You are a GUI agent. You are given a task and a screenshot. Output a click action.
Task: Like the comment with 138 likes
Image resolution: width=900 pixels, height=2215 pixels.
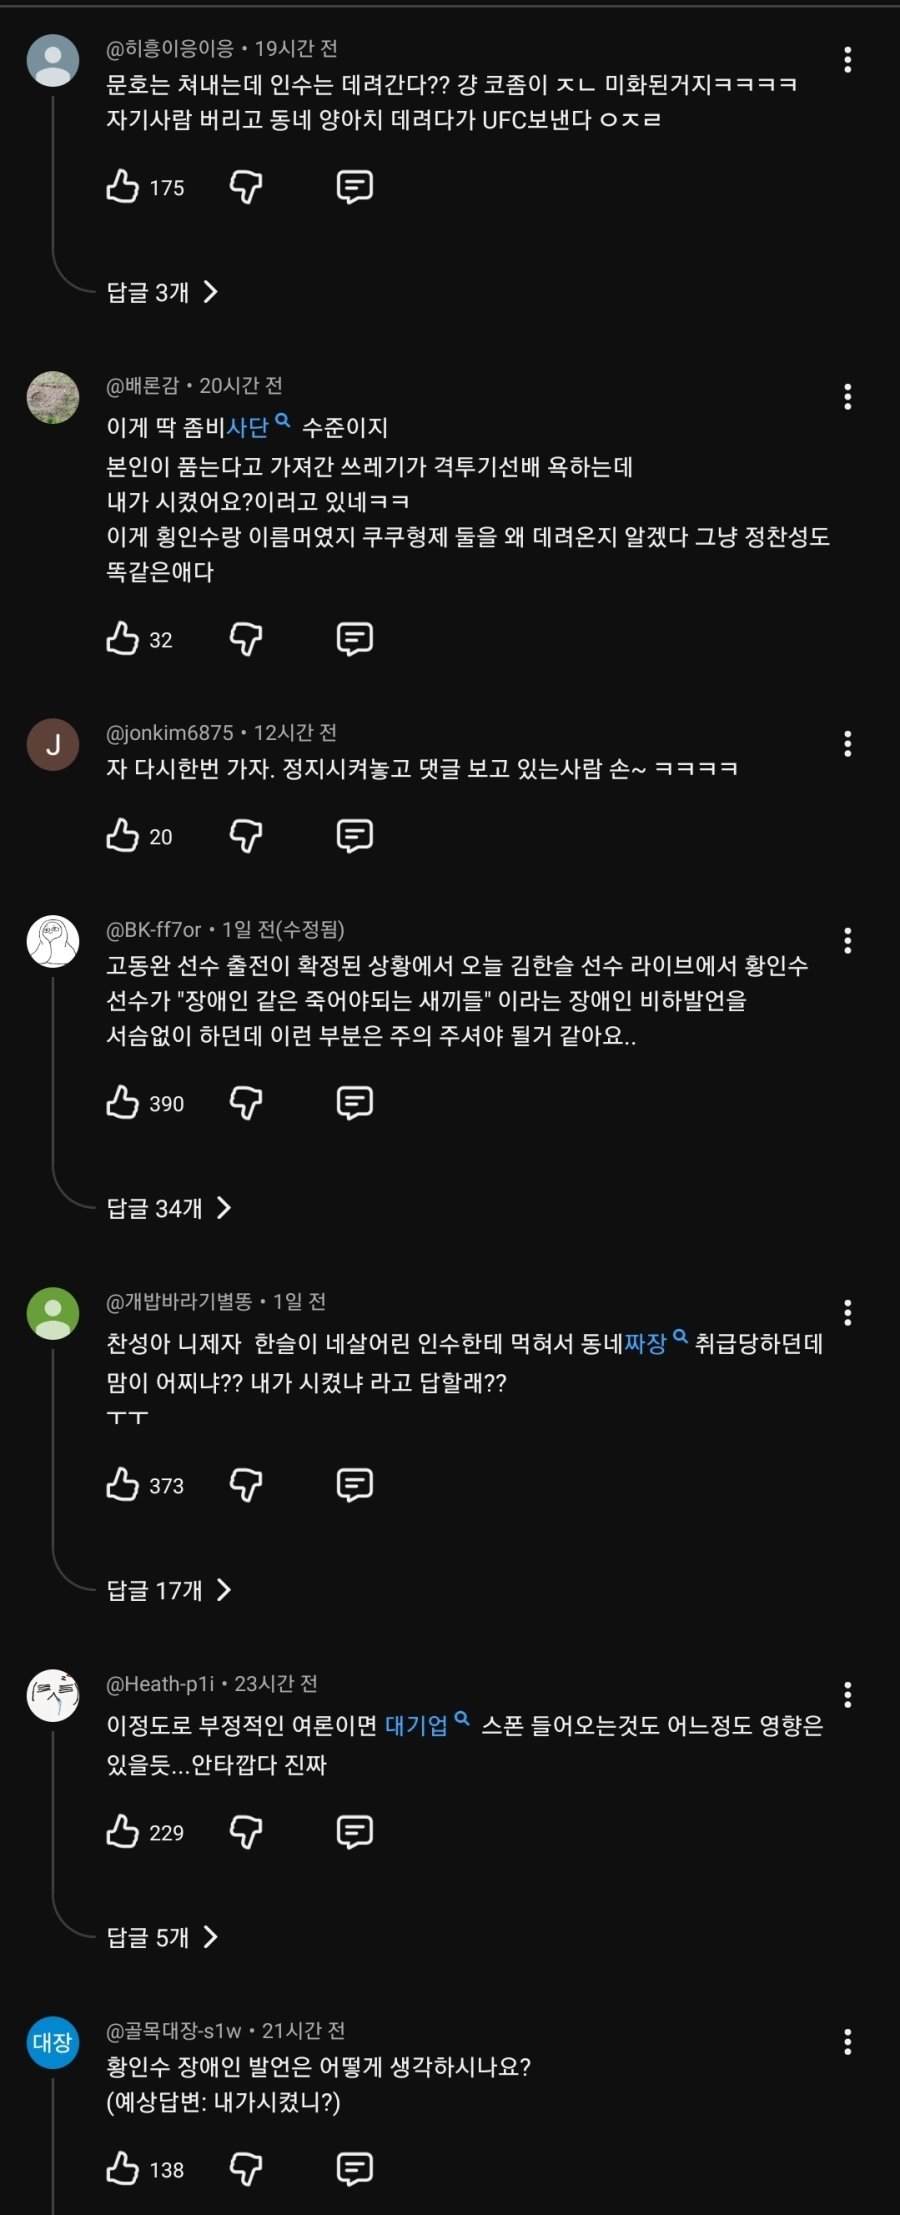123,2168
